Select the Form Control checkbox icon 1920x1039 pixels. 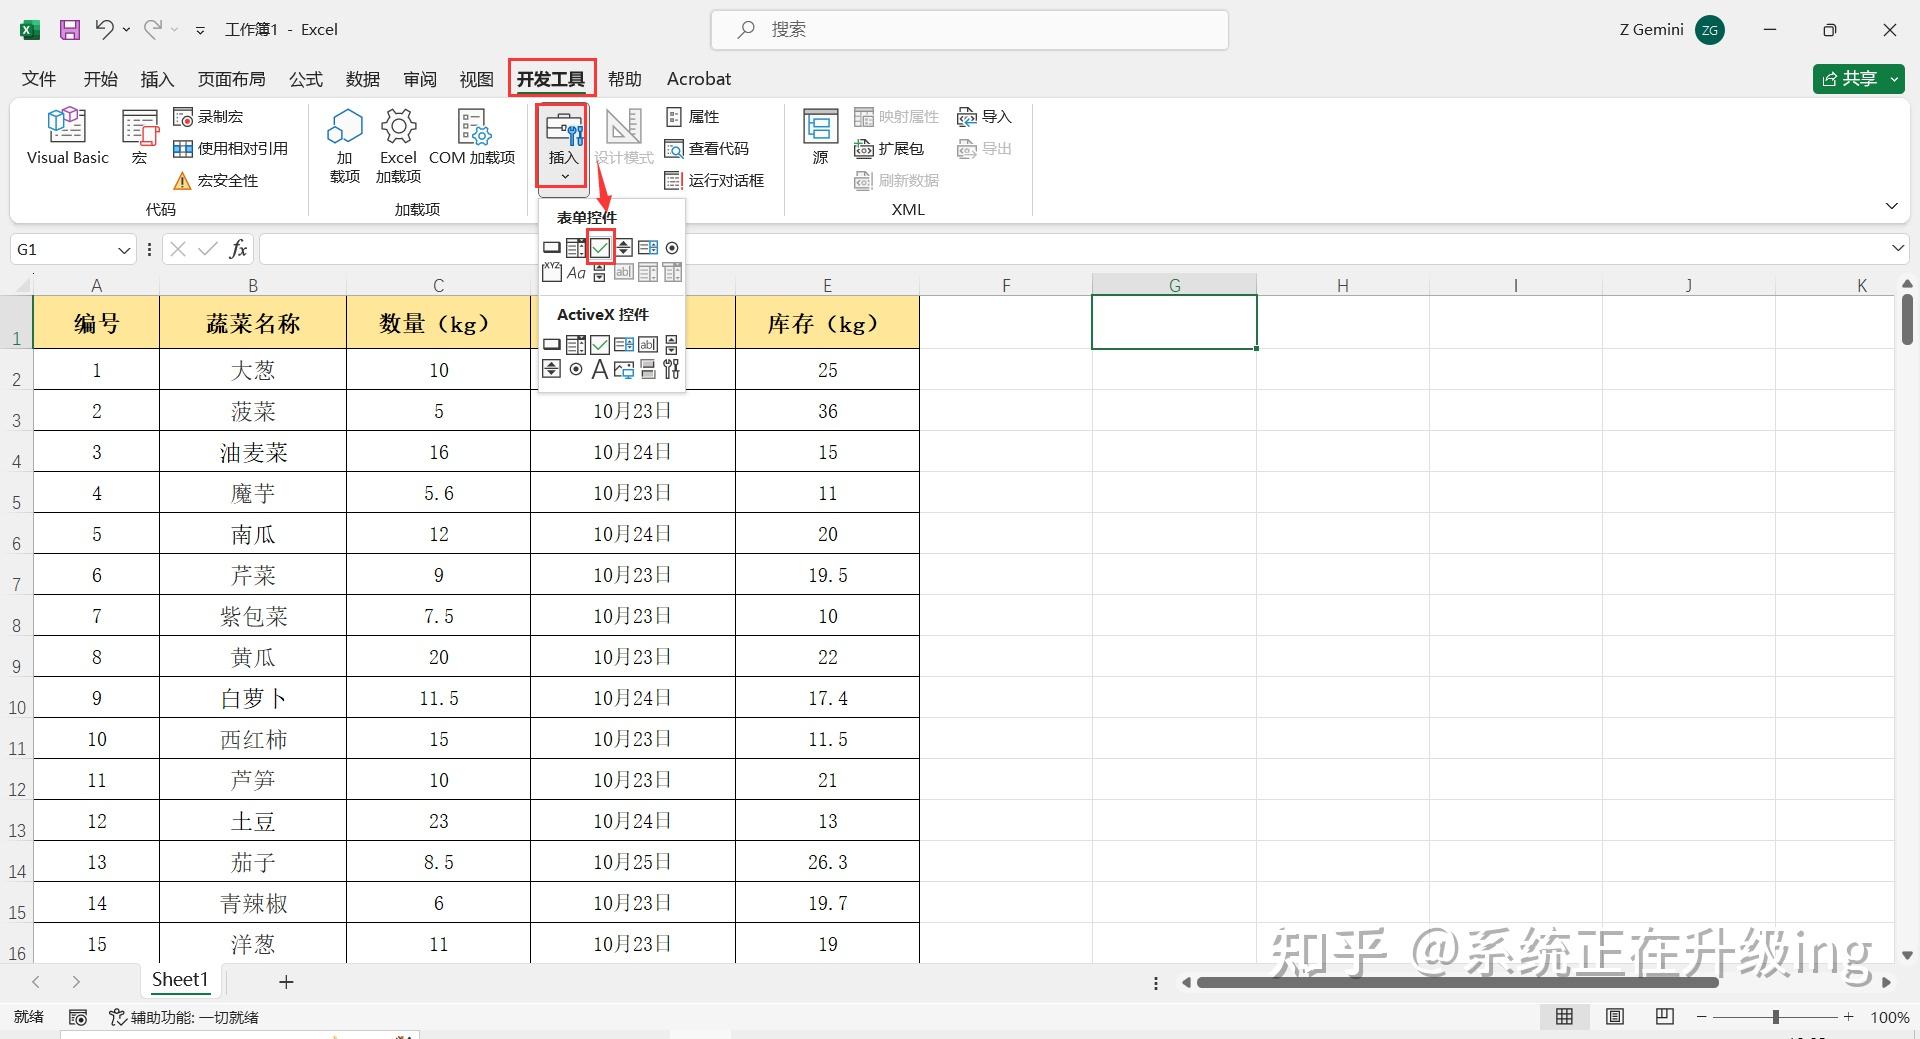pyautogui.click(x=600, y=247)
